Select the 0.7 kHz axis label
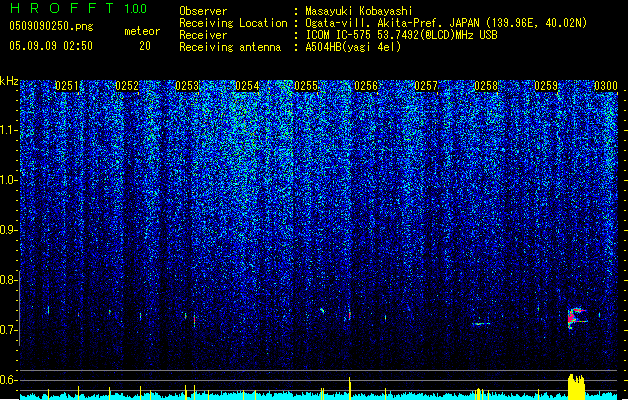The width and height of the screenshot is (629, 400). pos(9,330)
